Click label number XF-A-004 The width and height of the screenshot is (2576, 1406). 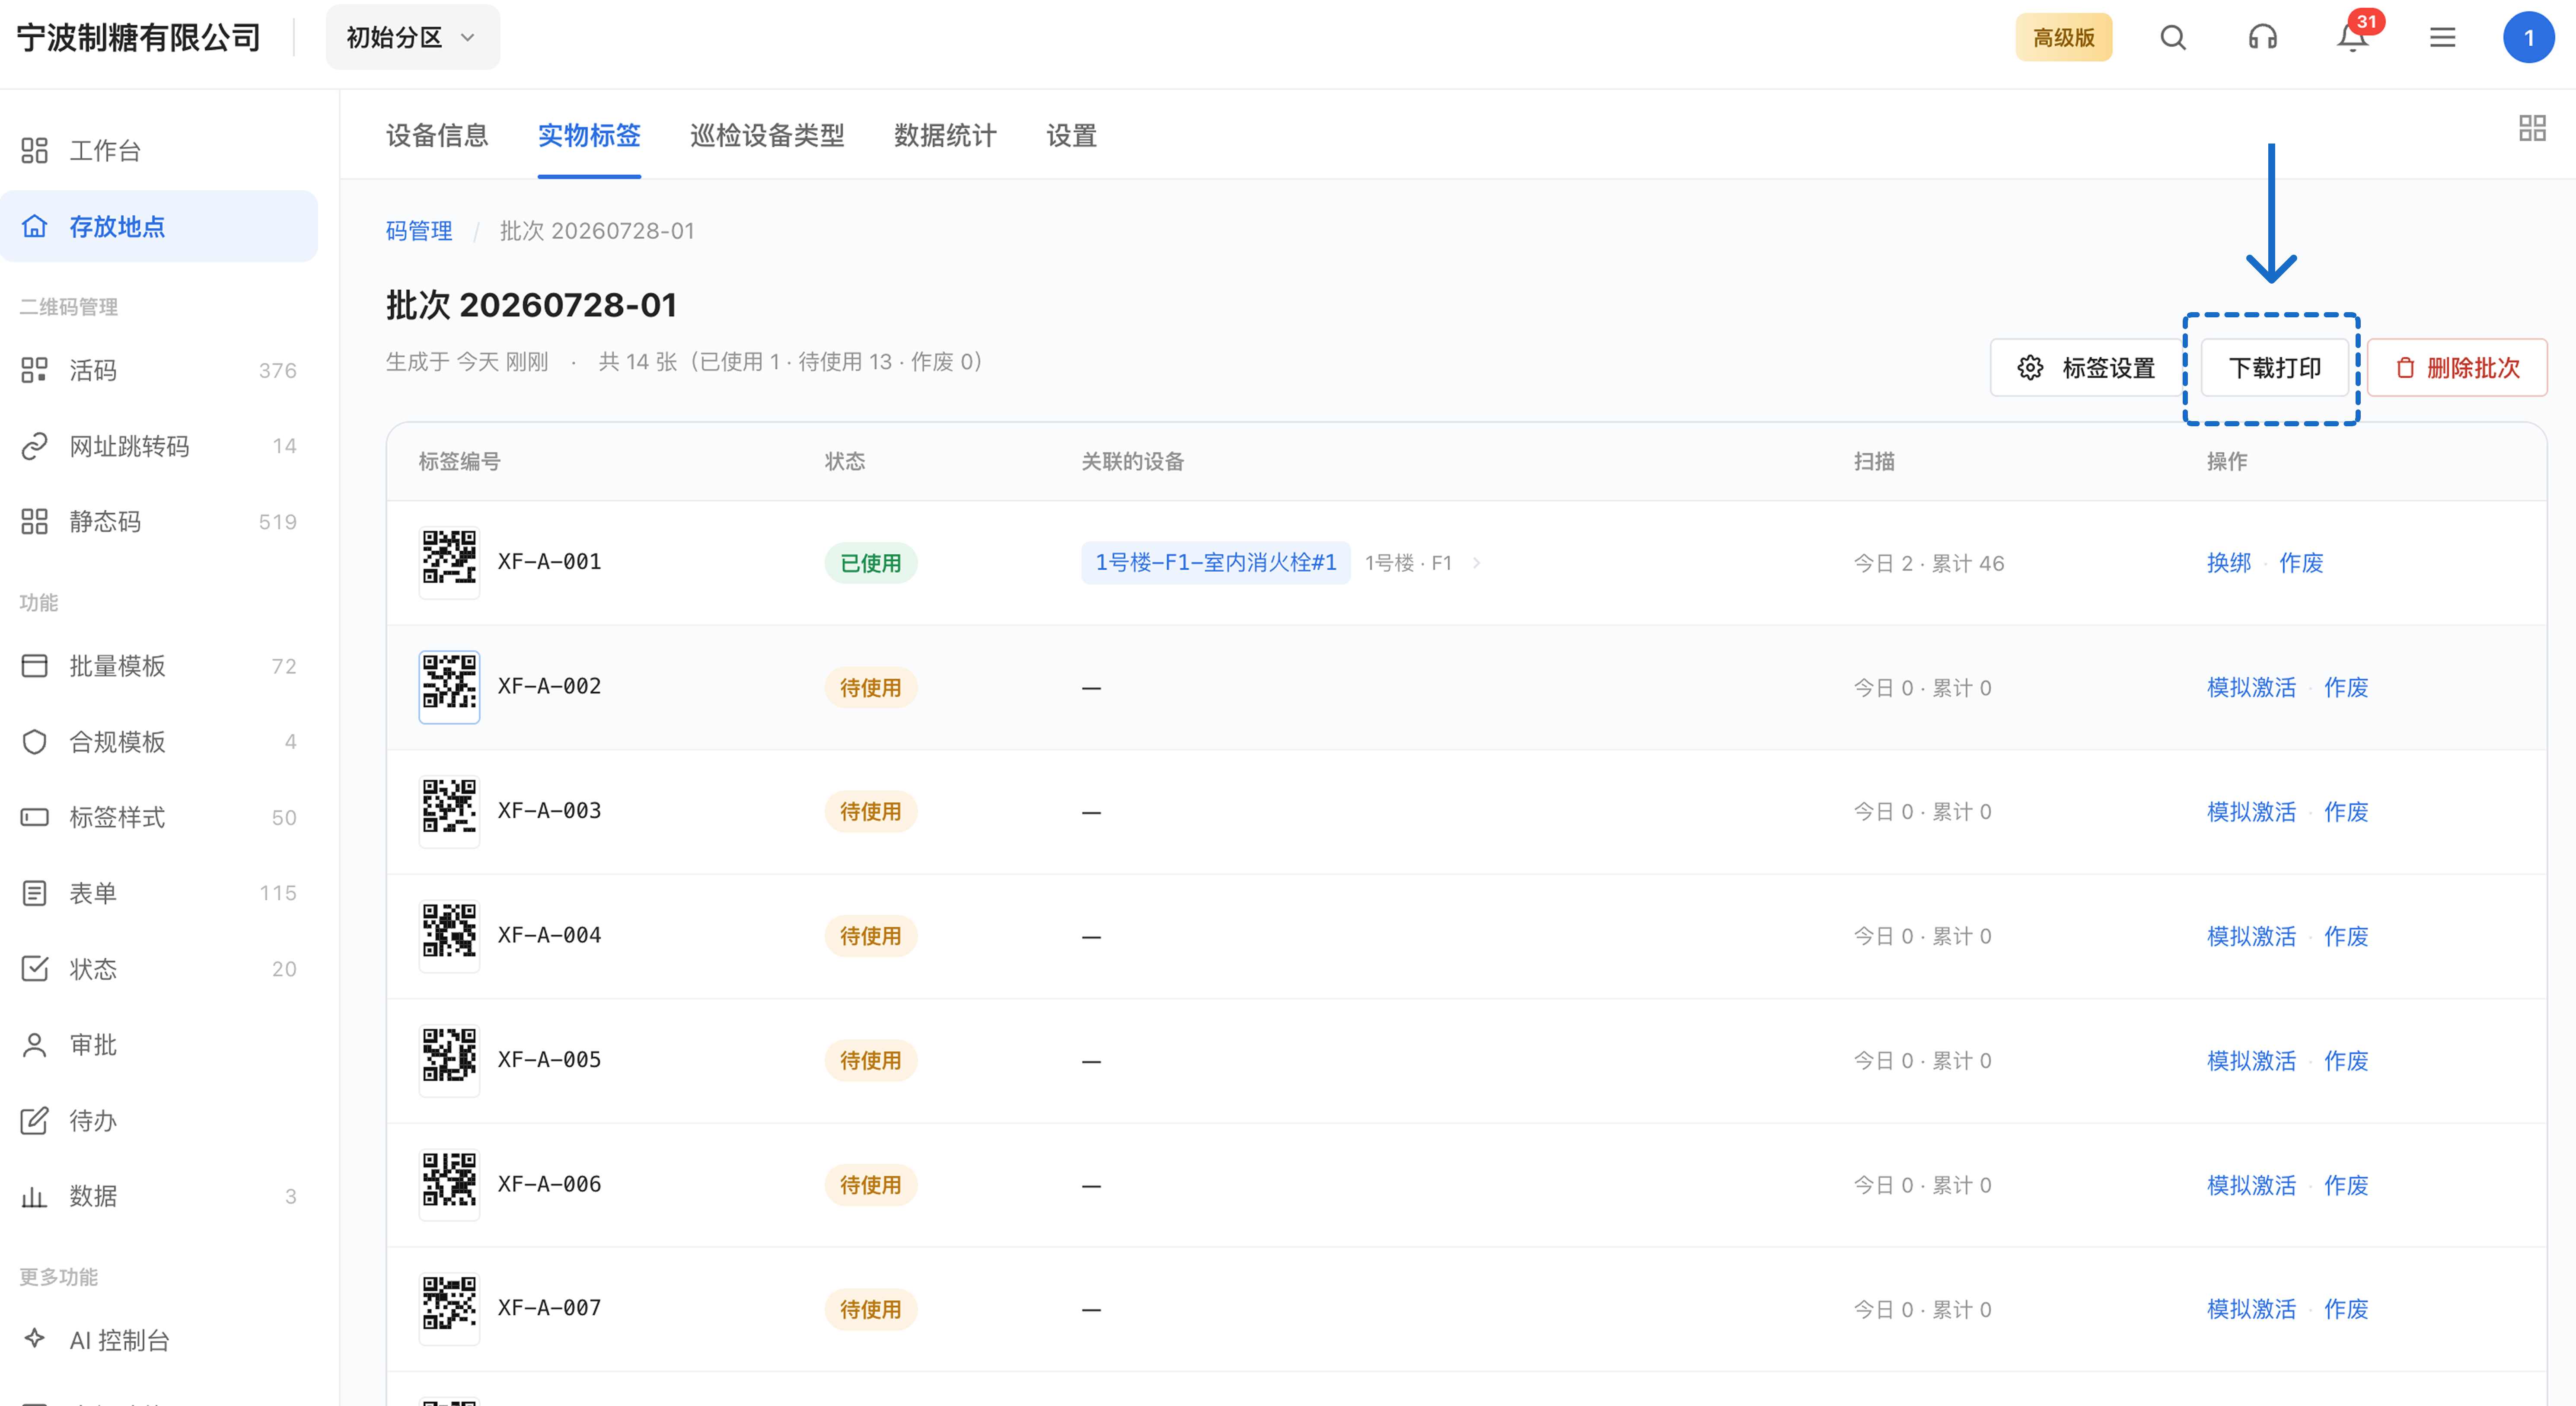pyautogui.click(x=549, y=935)
